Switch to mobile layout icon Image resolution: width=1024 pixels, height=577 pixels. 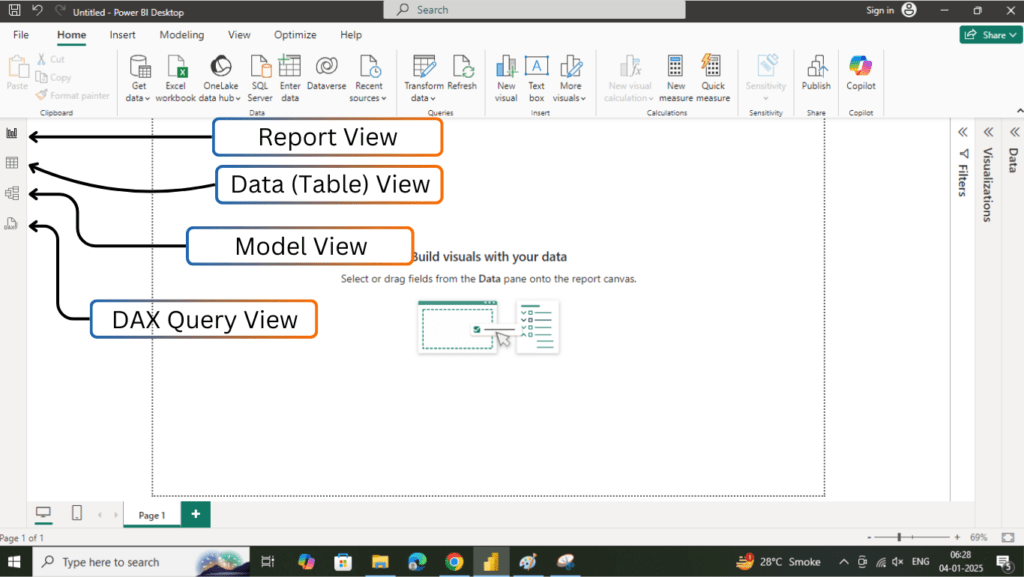tap(77, 514)
